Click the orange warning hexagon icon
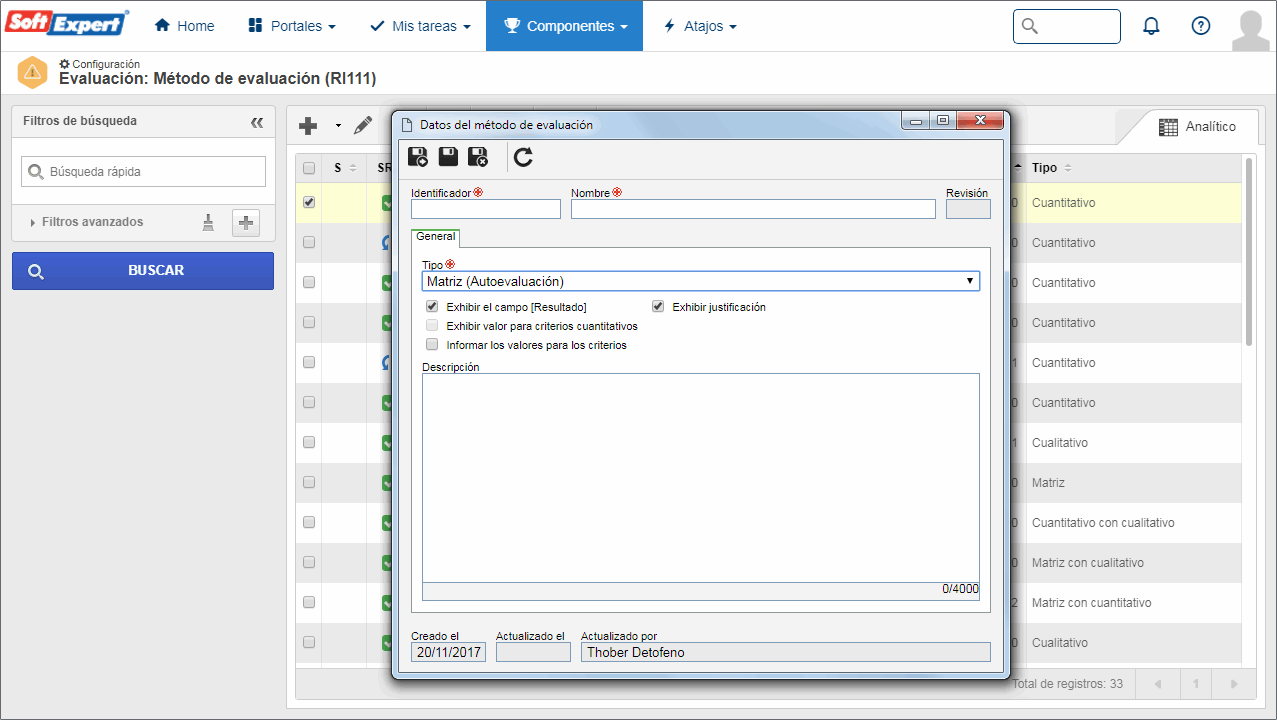This screenshot has height=720, width=1277. pyautogui.click(x=32, y=71)
